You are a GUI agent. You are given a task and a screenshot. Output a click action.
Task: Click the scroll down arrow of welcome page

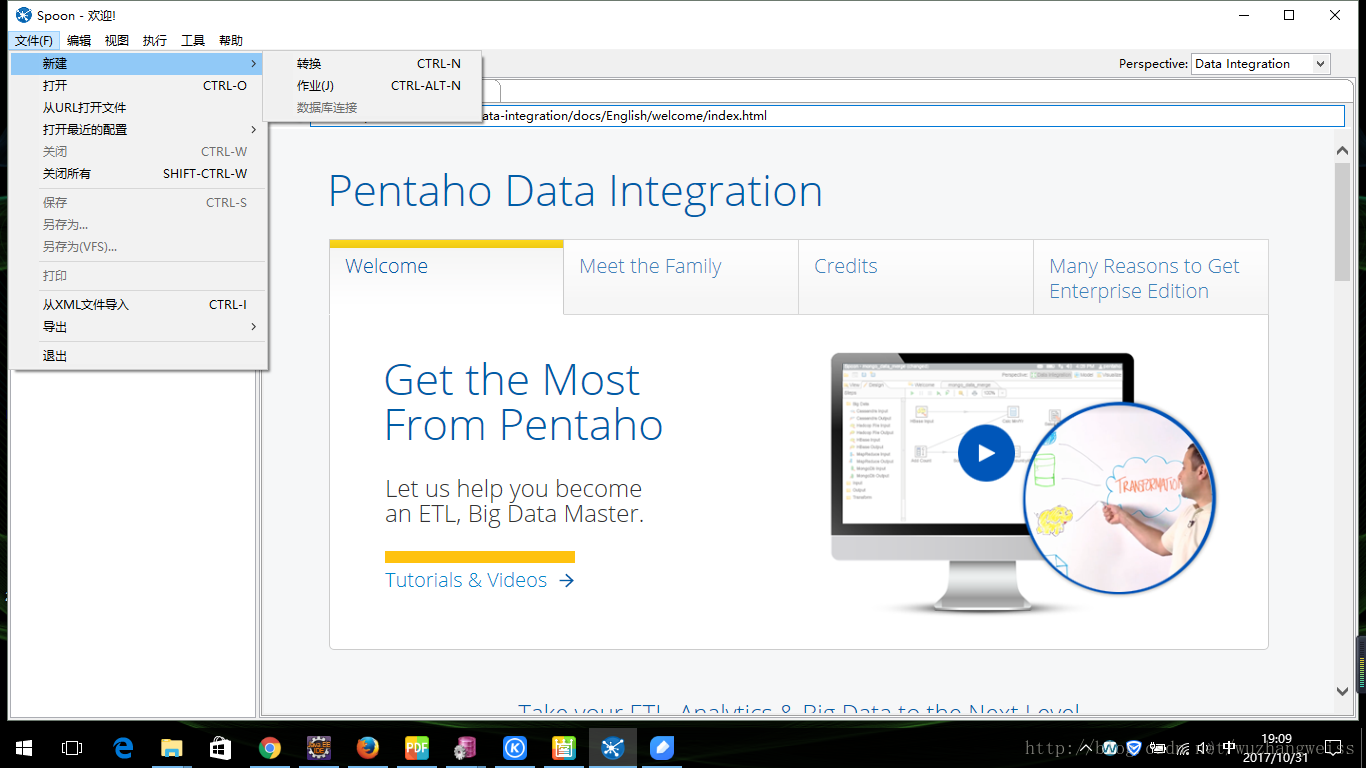point(1342,691)
